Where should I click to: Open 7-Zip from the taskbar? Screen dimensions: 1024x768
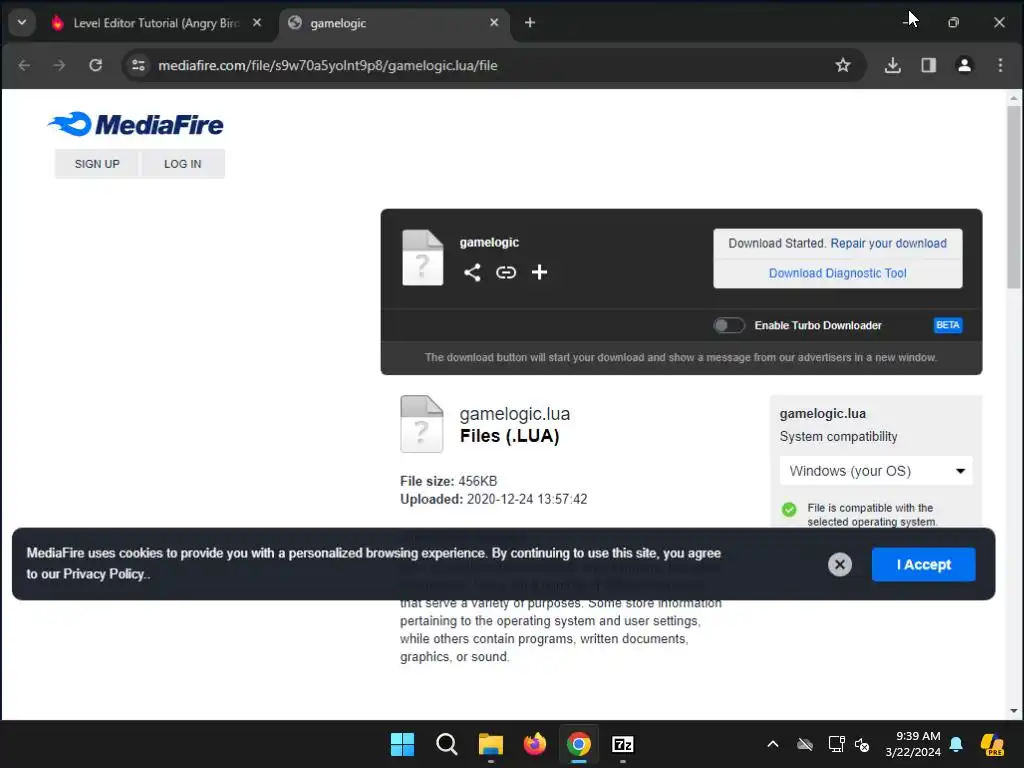tap(623, 744)
